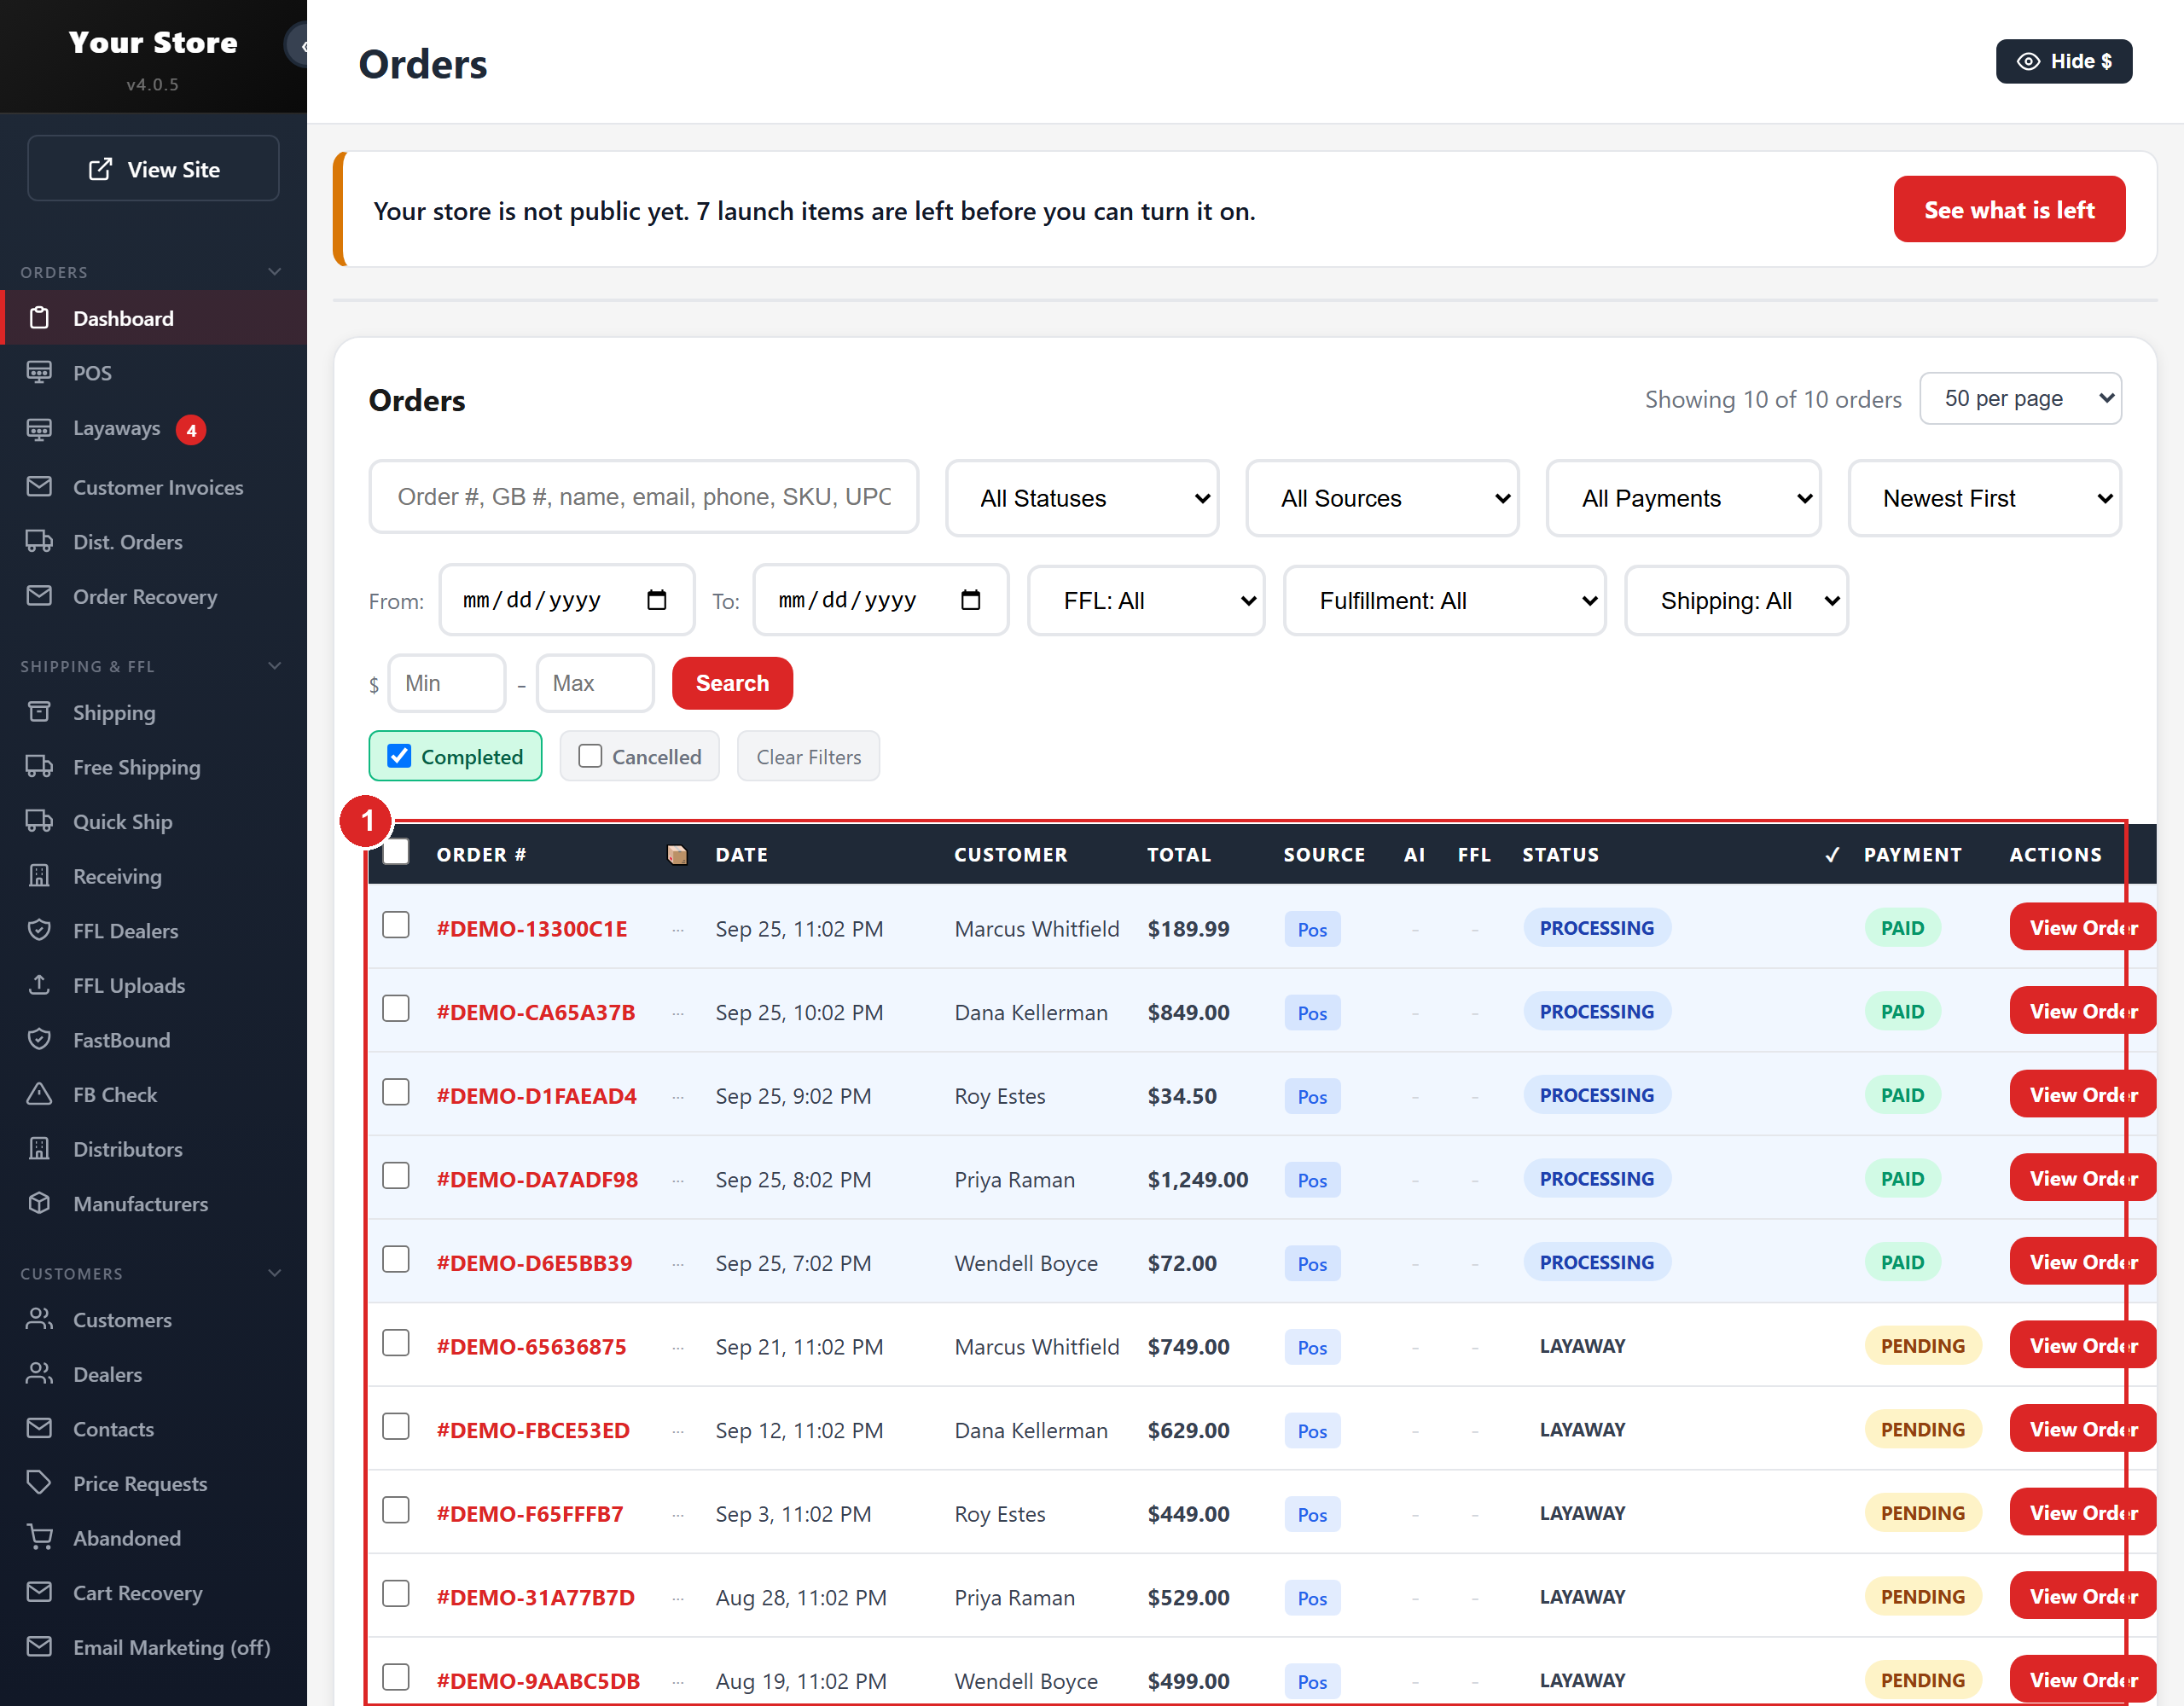Viewport: 2184px width, 1706px height.
Task: Click the Max price input
Action: coord(595,683)
